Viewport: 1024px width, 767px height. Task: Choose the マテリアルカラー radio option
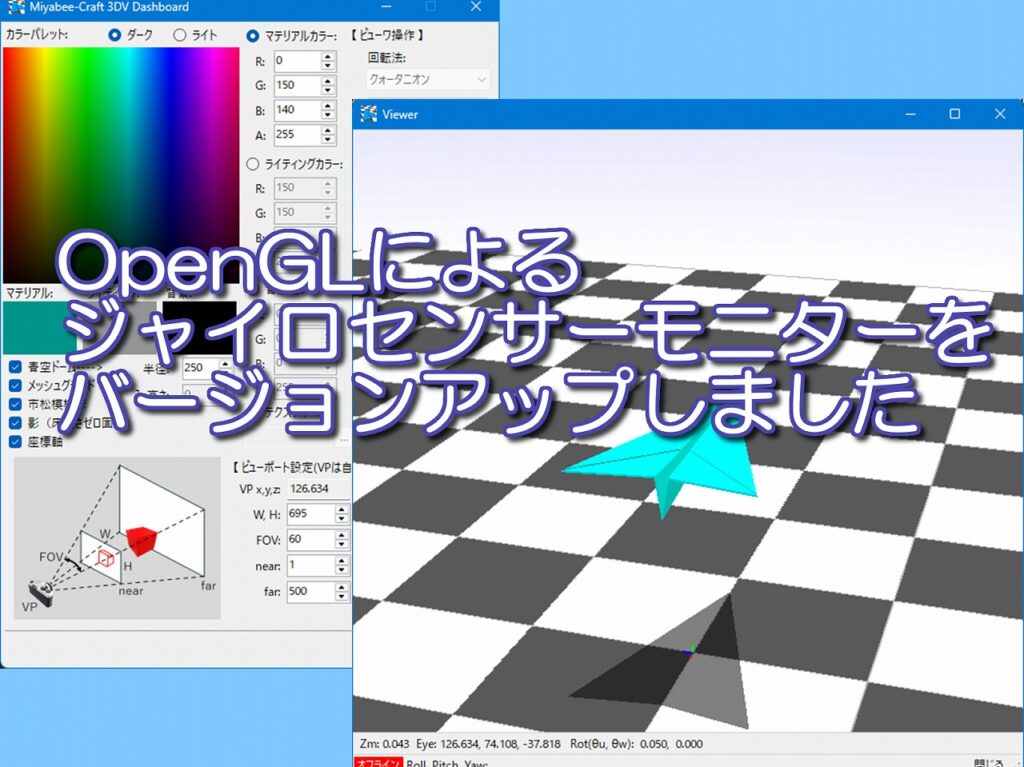tap(253, 36)
